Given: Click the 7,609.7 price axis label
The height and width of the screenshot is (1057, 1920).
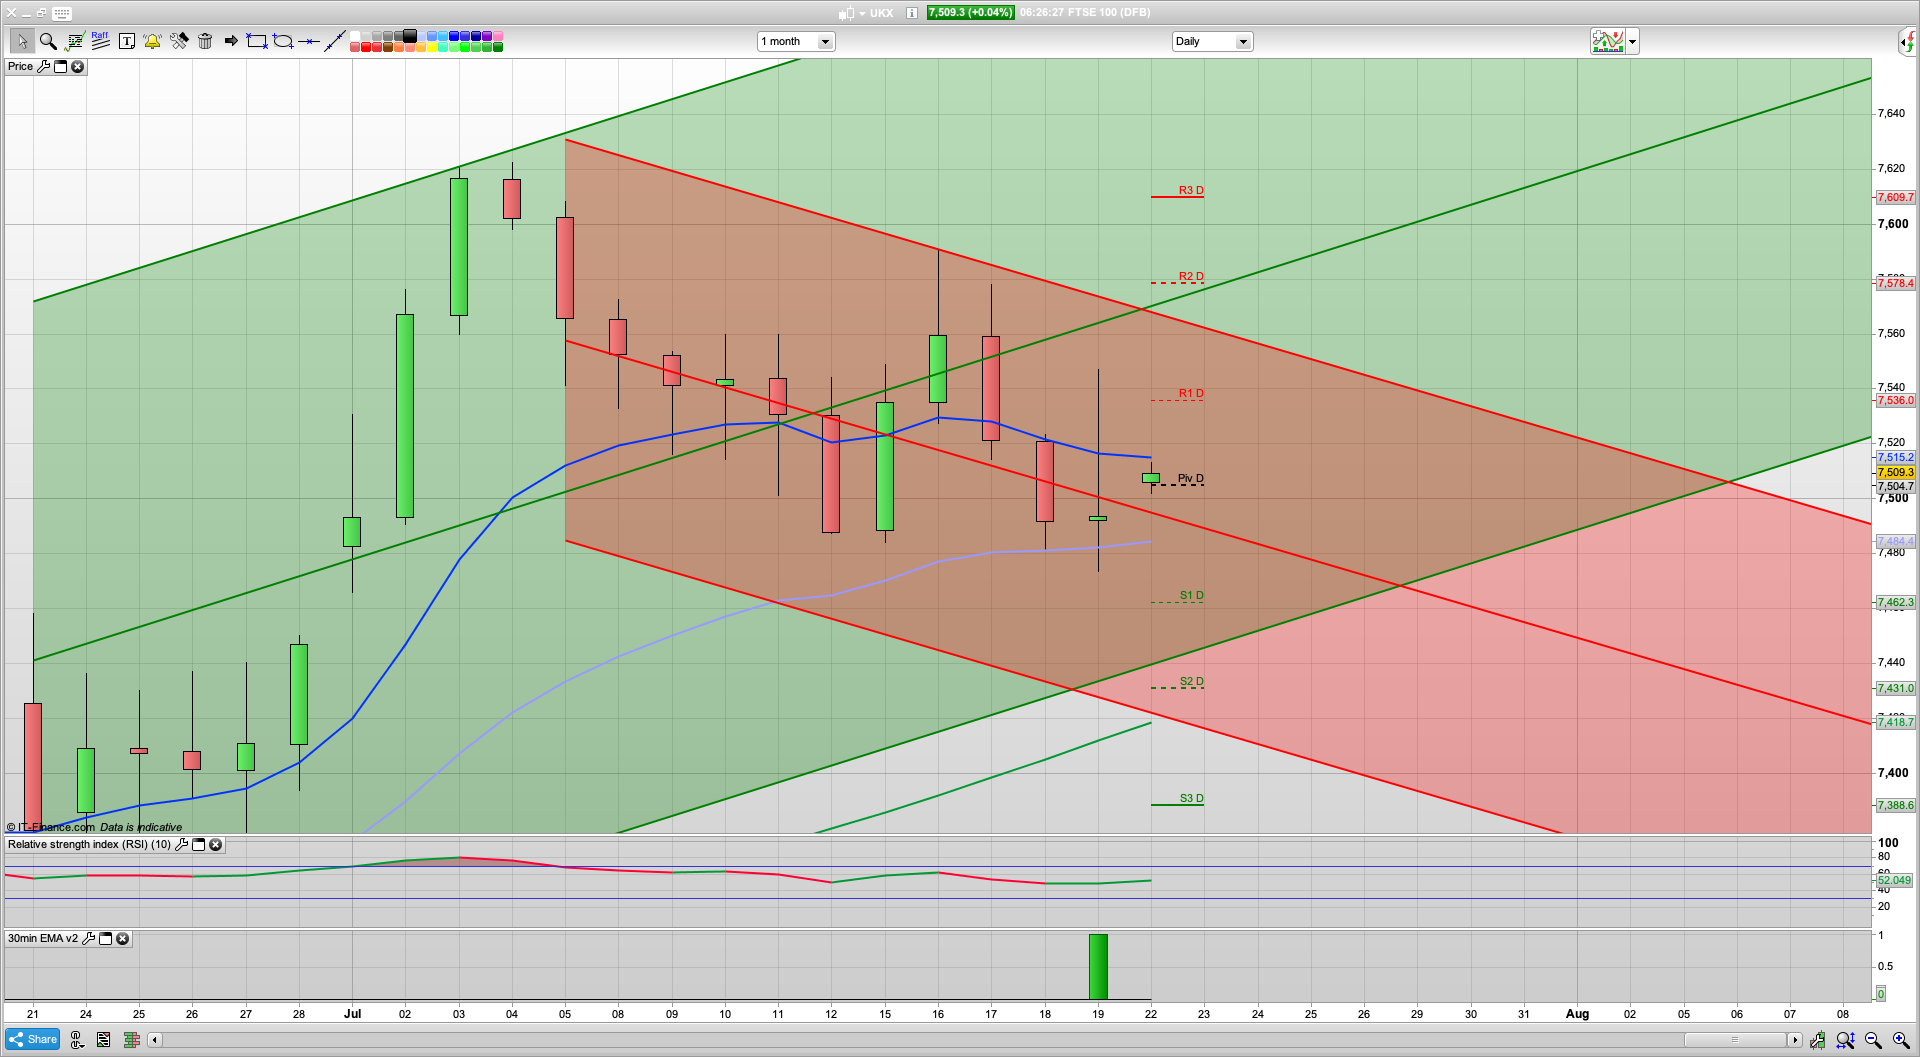Looking at the screenshot, I should point(1895,197).
